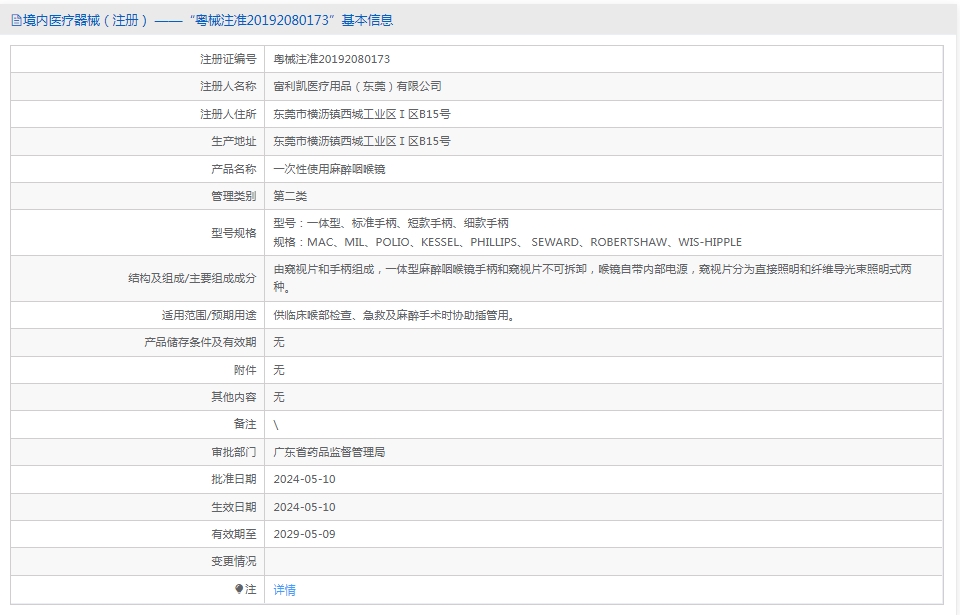Click the 生产地址 address value

[x=361, y=141]
